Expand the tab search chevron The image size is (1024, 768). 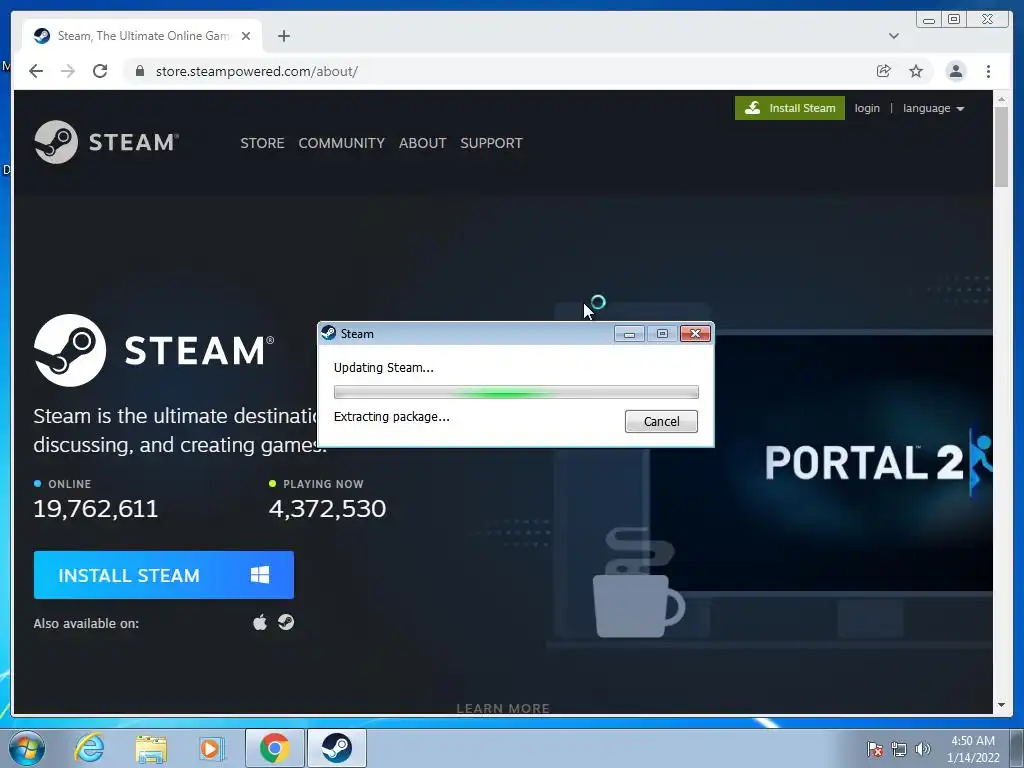tap(893, 36)
